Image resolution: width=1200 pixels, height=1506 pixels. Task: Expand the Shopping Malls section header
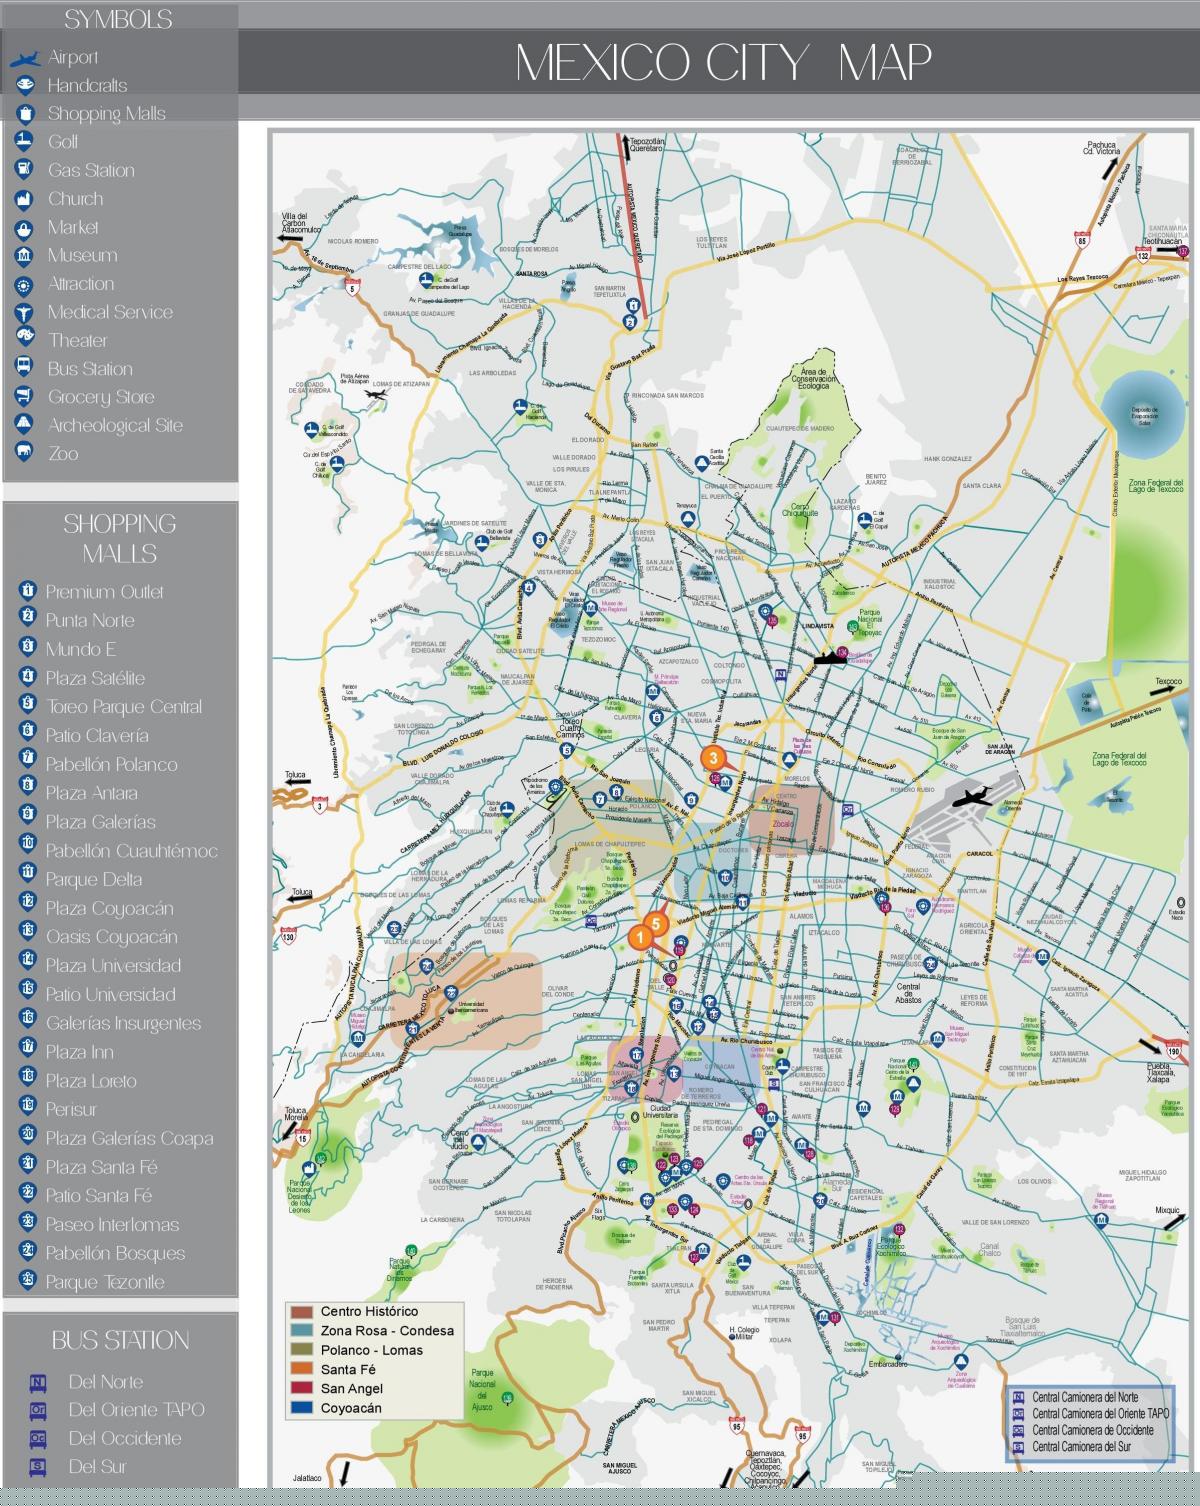pos(120,538)
